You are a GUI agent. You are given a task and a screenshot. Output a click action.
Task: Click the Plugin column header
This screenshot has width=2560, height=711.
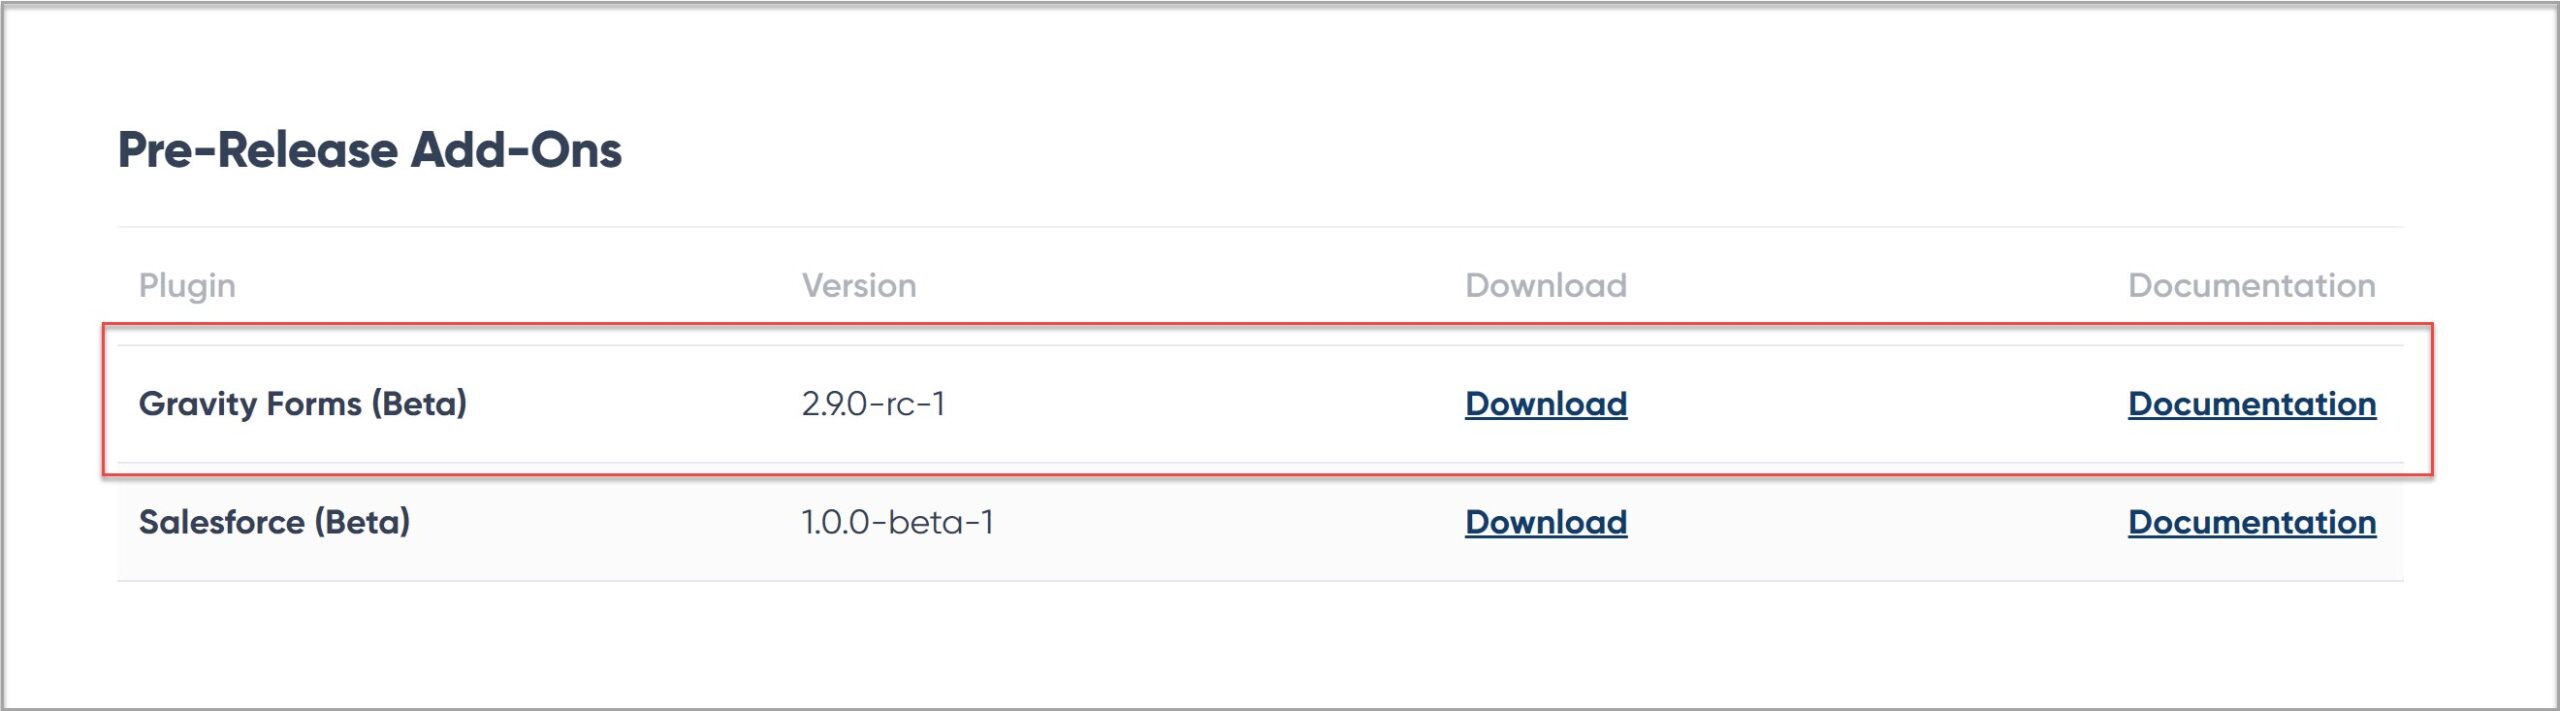pos(187,286)
